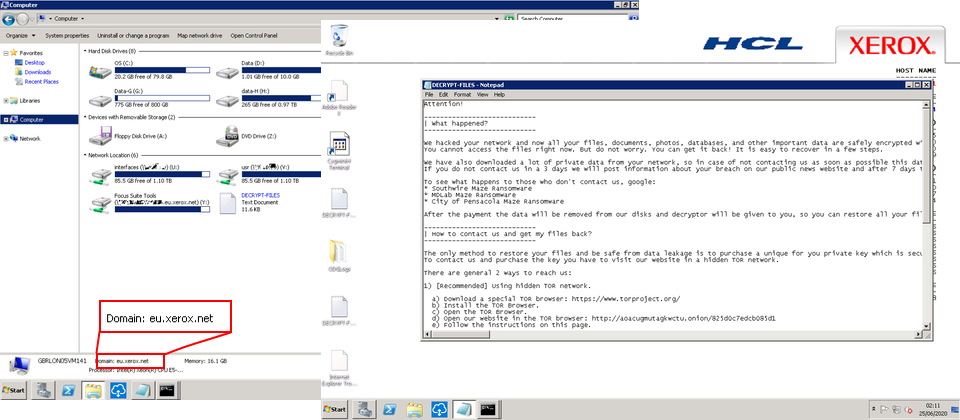Click active Notepad button in desktop taskbar
This screenshot has height=420, width=960.
coord(463,409)
